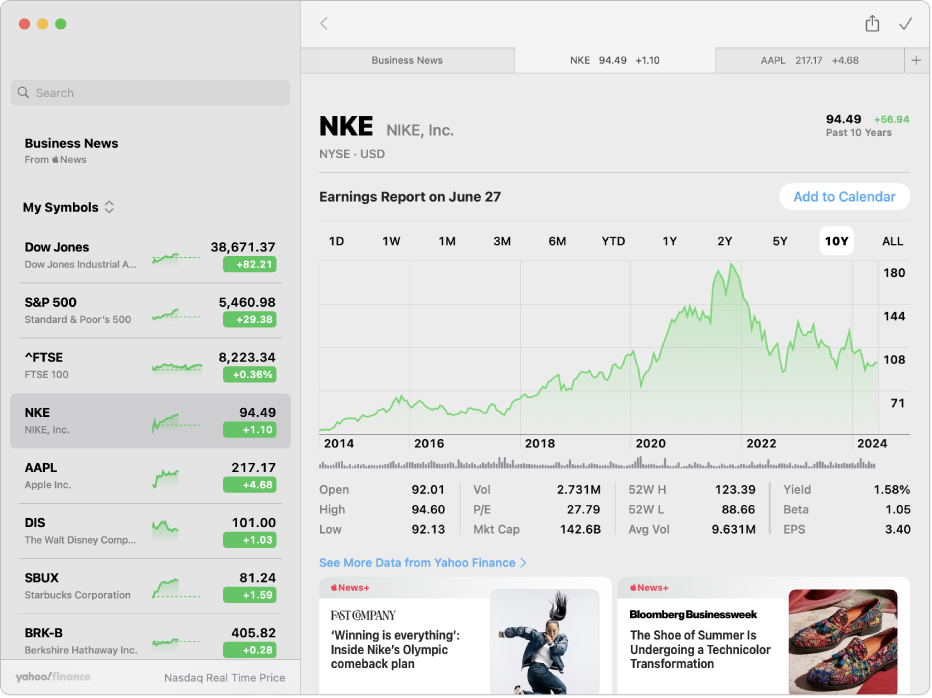Screen dimensions: 932x698
Task: Open See More Data from Yahoo Finance
Action: point(423,563)
